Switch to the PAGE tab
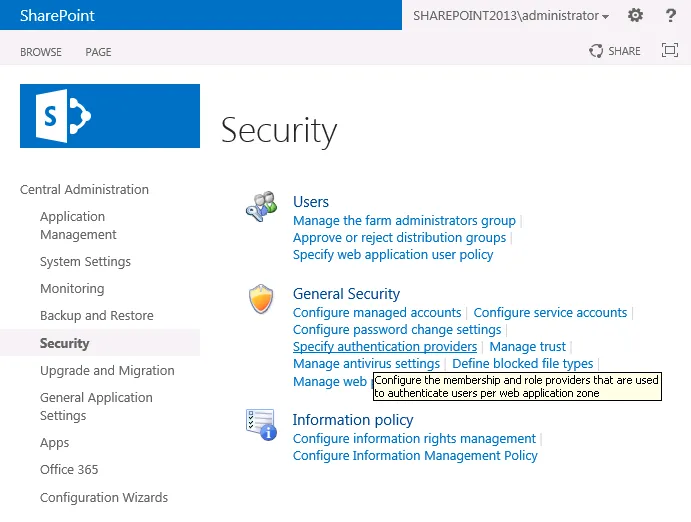 click(x=98, y=52)
